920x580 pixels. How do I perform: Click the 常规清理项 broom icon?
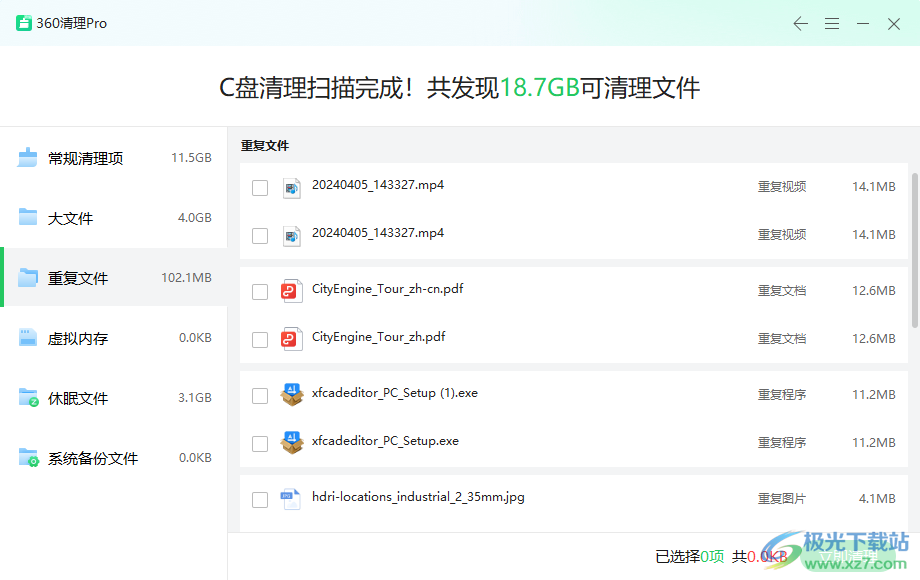click(28, 158)
